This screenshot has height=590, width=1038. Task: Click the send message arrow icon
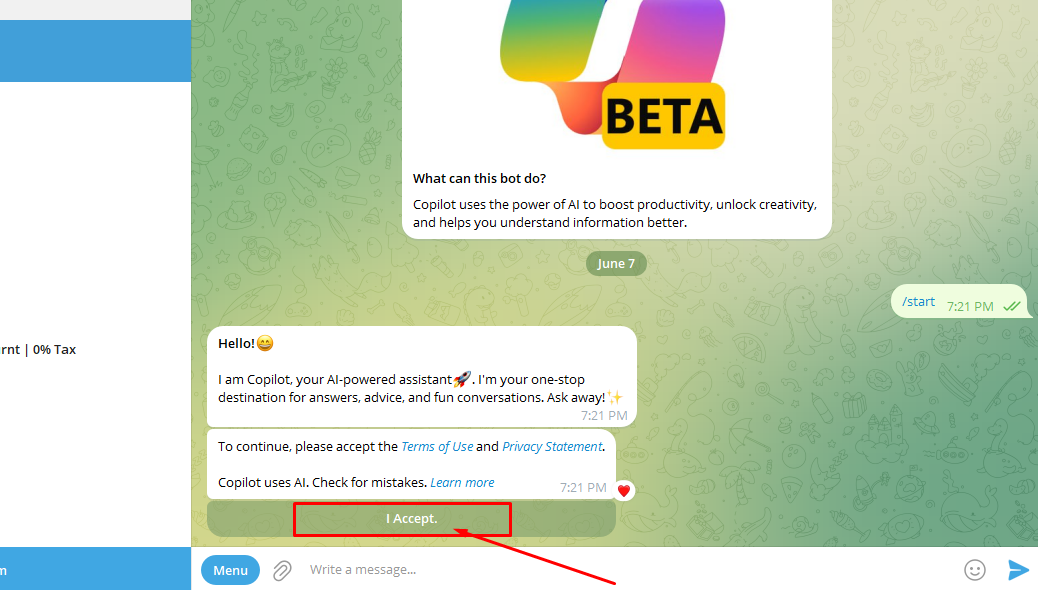point(1018,570)
